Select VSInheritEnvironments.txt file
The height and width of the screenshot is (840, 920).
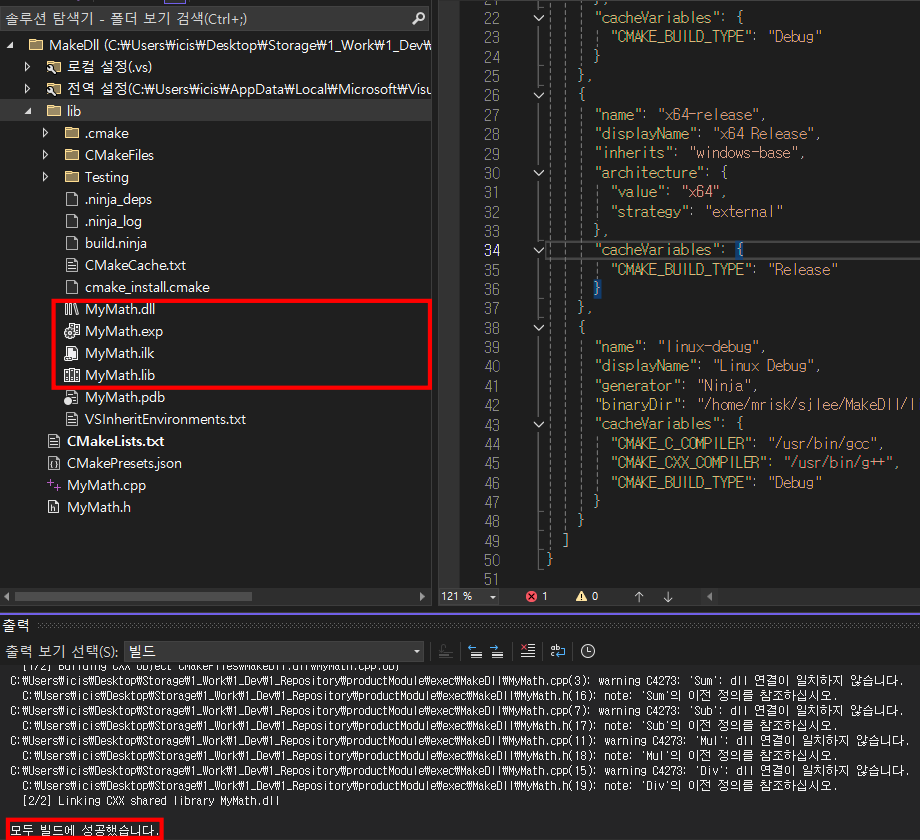pos(165,419)
